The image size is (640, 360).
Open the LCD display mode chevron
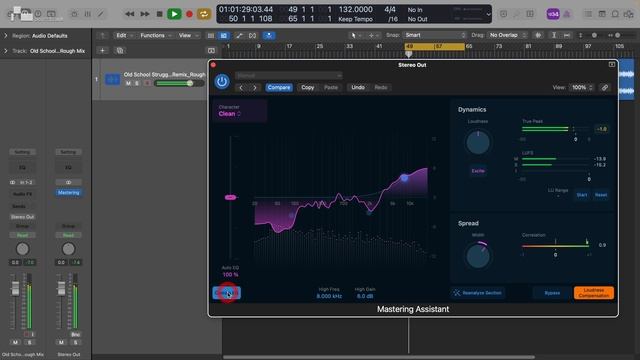point(488,14)
